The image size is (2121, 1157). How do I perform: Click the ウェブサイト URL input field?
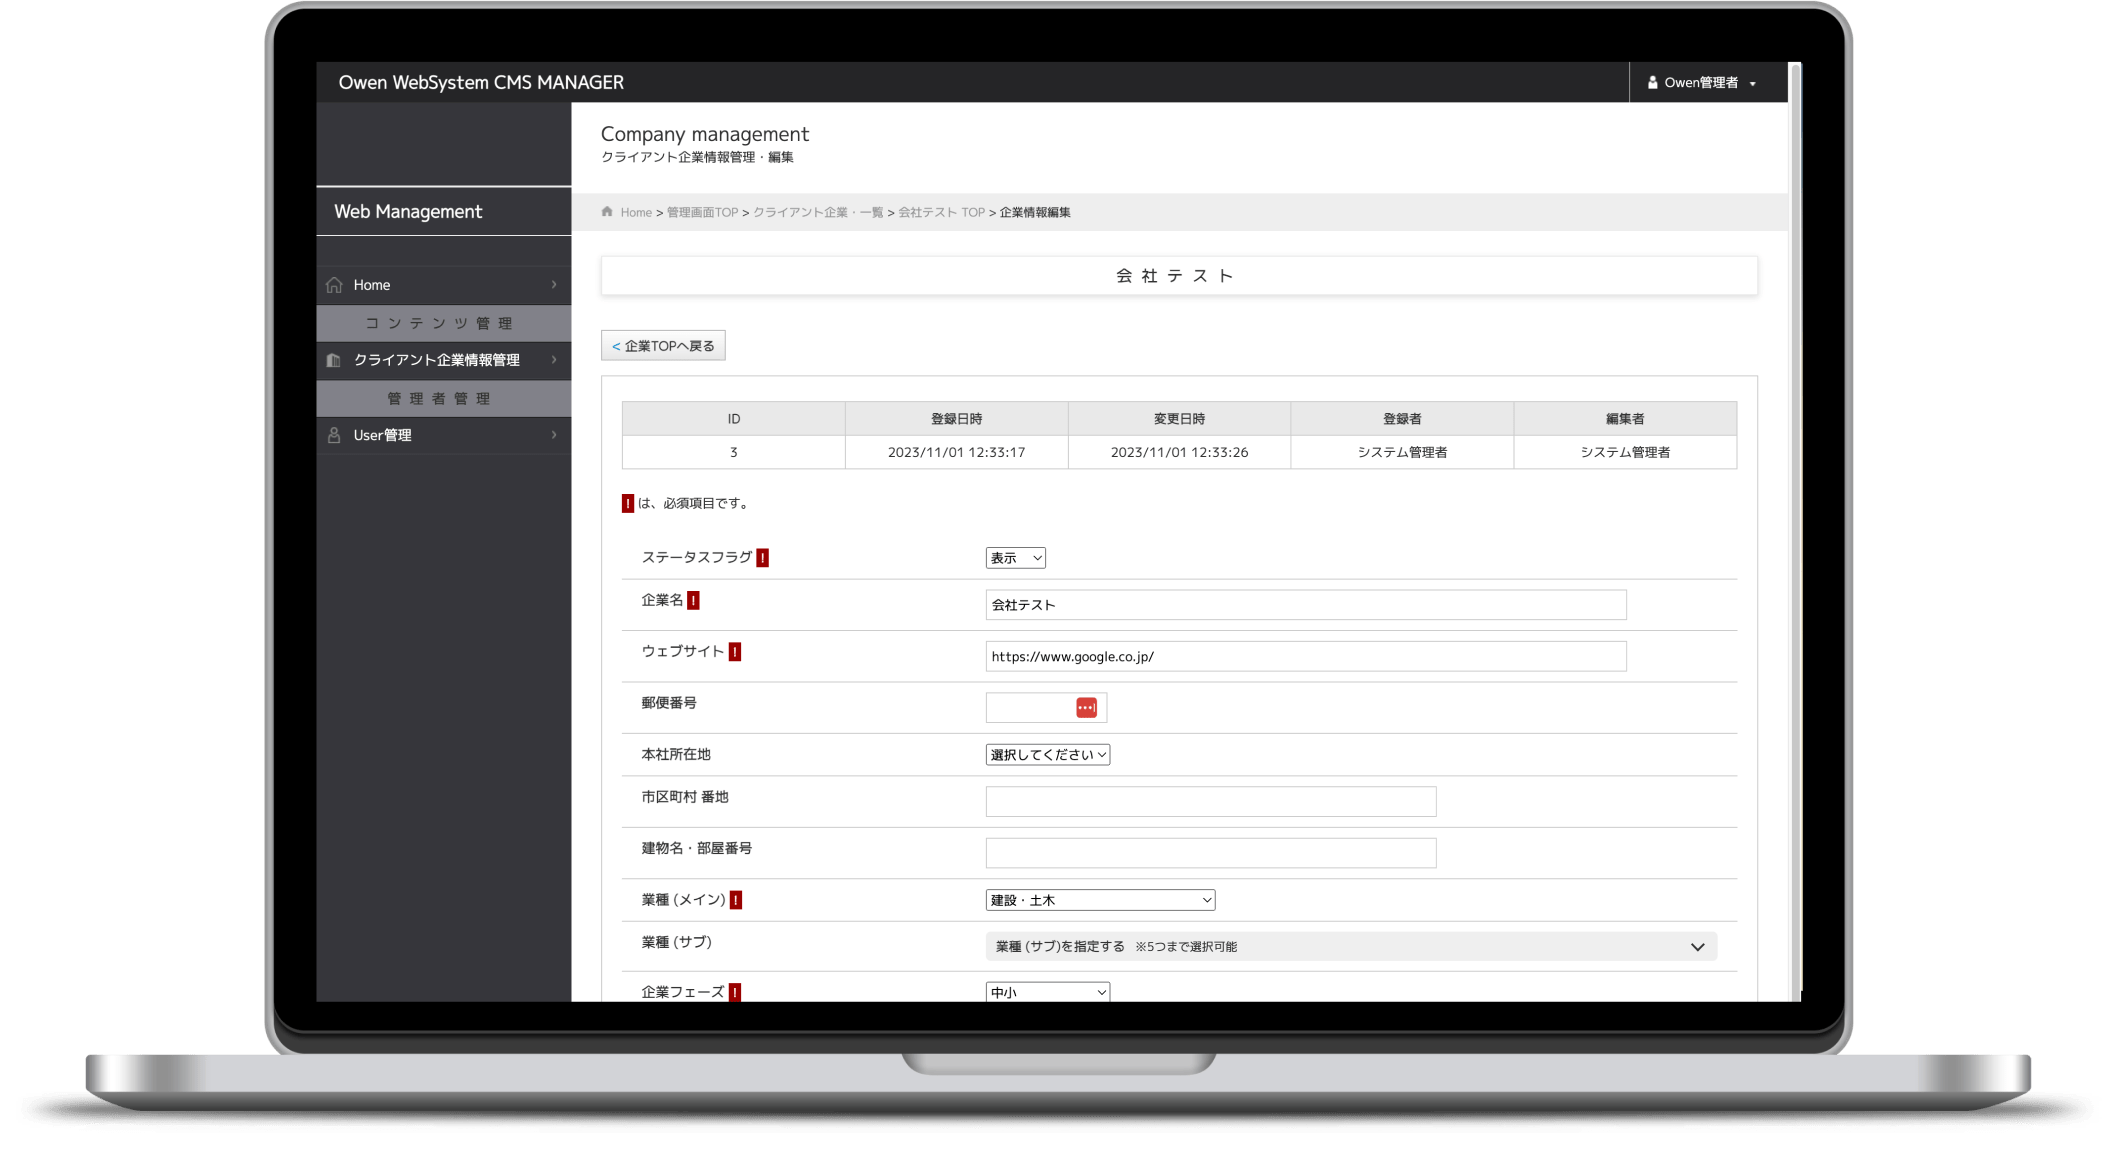[x=1305, y=657]
